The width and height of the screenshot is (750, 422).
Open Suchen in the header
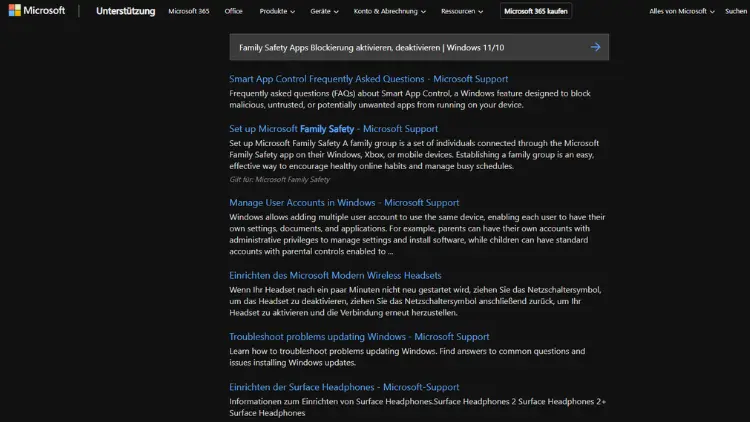(736, 11)
